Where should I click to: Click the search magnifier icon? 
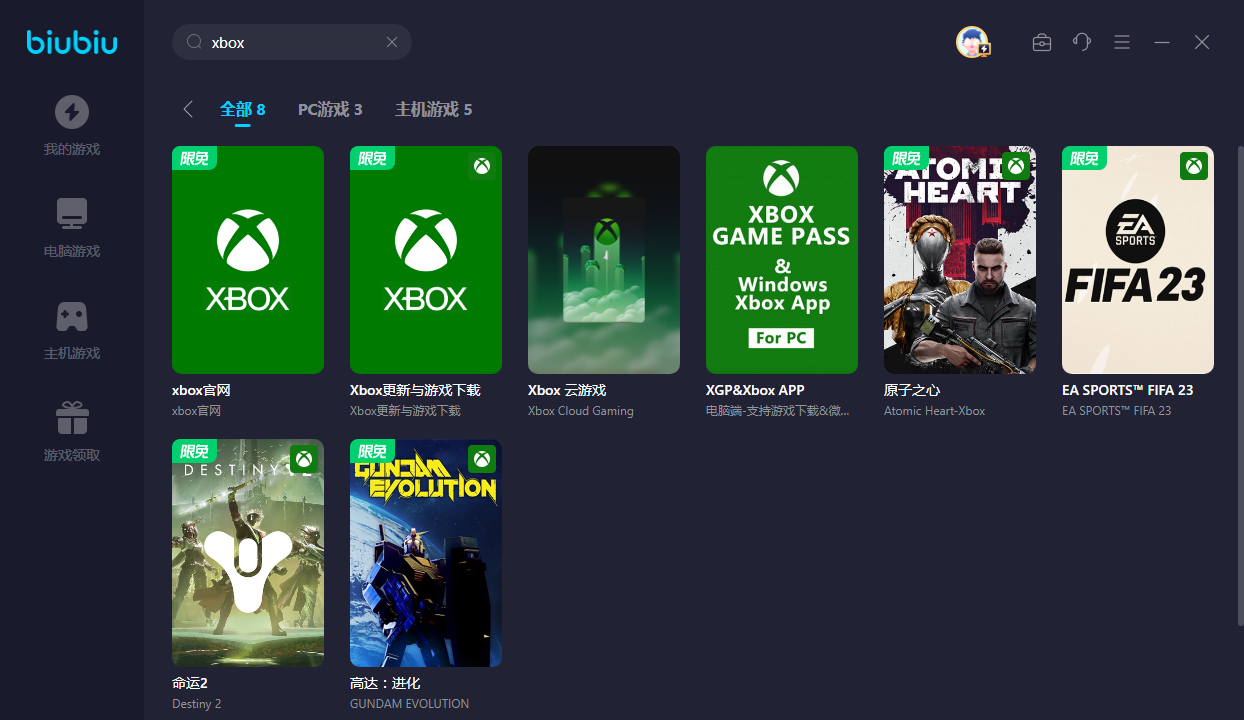(195, 42)
